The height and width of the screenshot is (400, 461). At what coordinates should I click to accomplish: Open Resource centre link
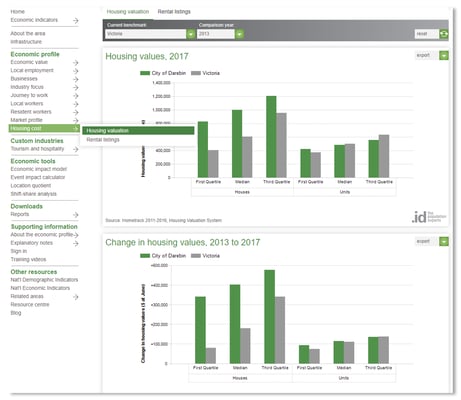point(30,305)
